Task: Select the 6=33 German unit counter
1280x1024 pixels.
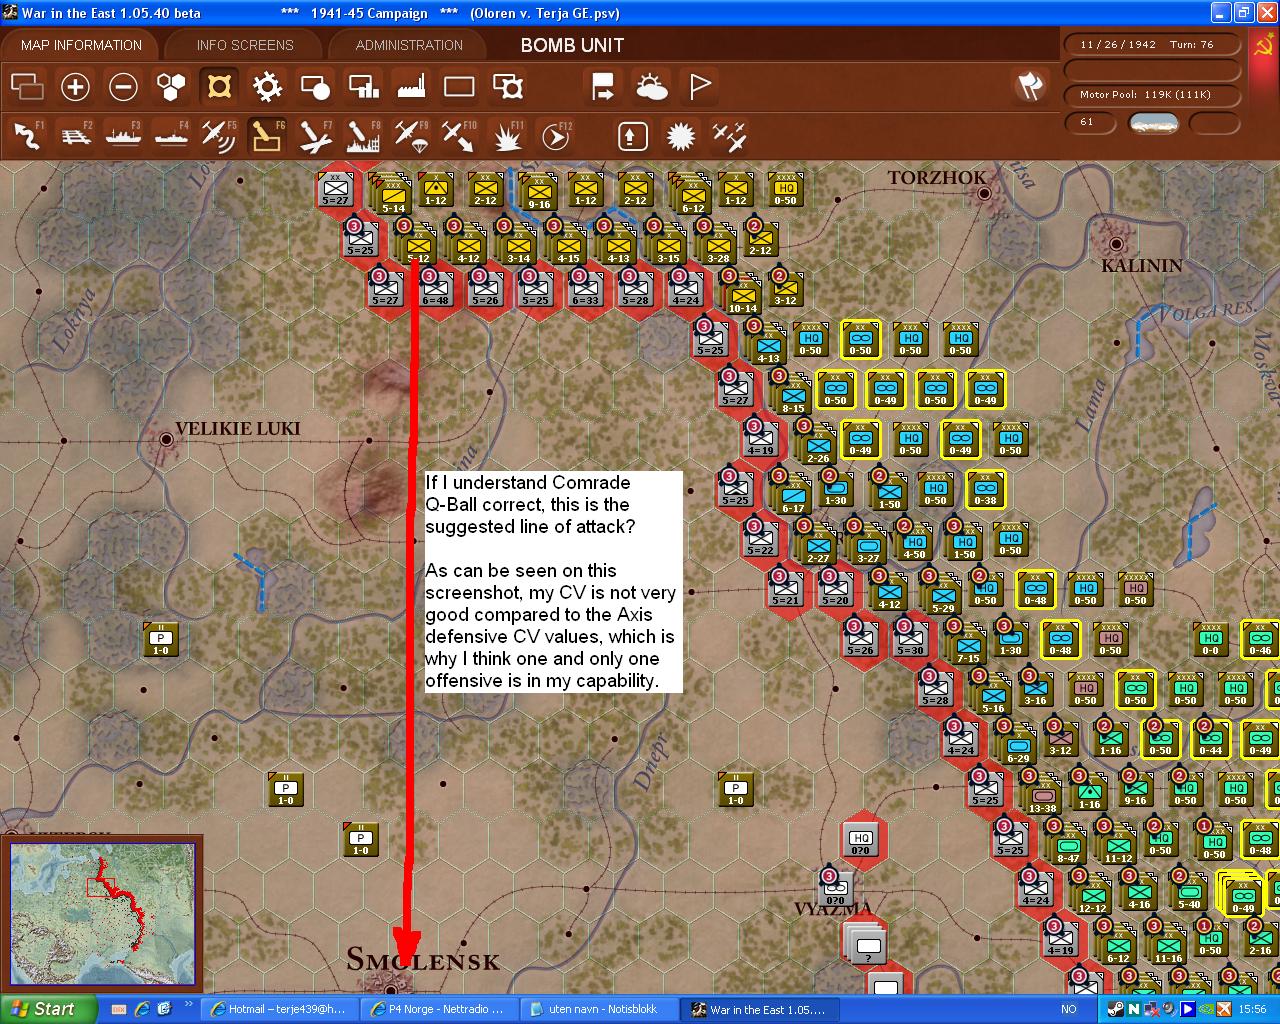Action: [x=586, y=289]
